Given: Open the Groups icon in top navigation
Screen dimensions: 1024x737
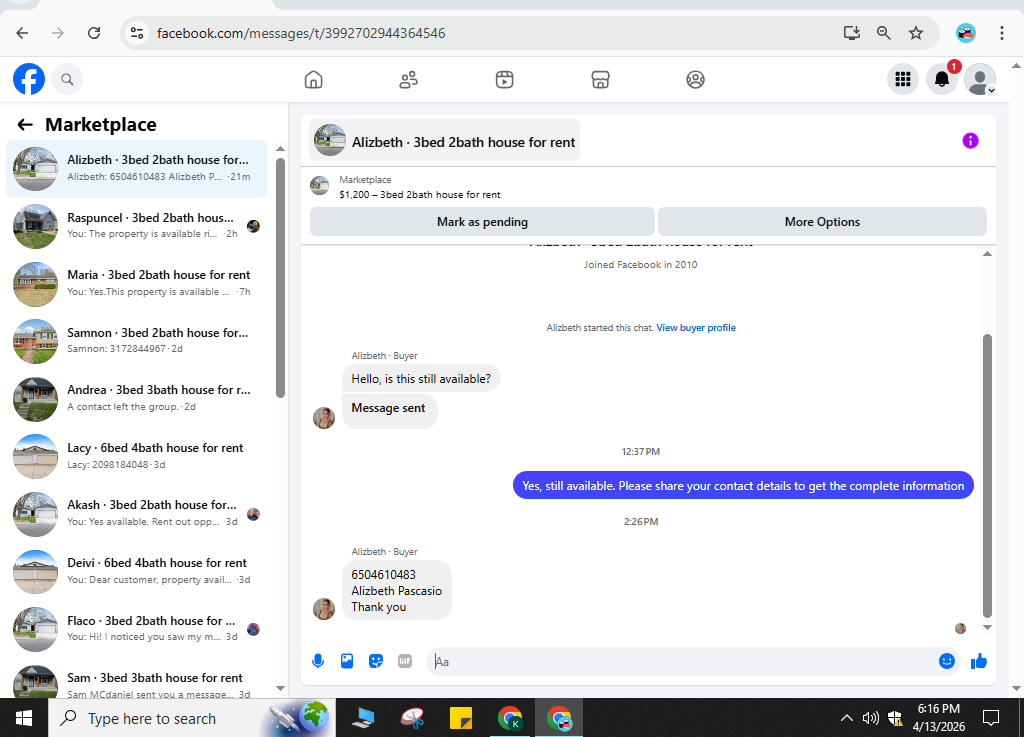Looking at the screenshot, I should tap(696, 80).
